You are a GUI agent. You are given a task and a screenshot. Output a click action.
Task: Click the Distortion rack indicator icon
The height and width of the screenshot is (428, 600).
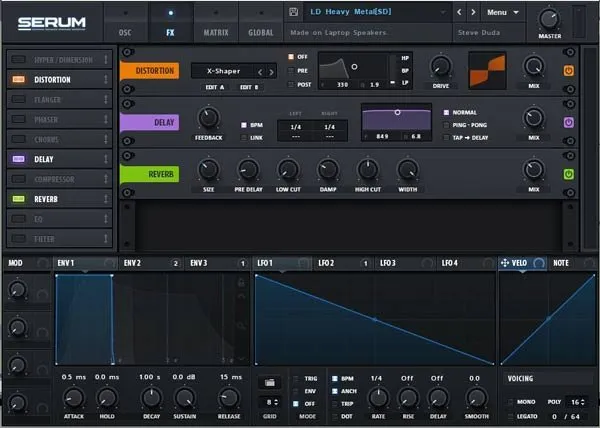point(18,80)
